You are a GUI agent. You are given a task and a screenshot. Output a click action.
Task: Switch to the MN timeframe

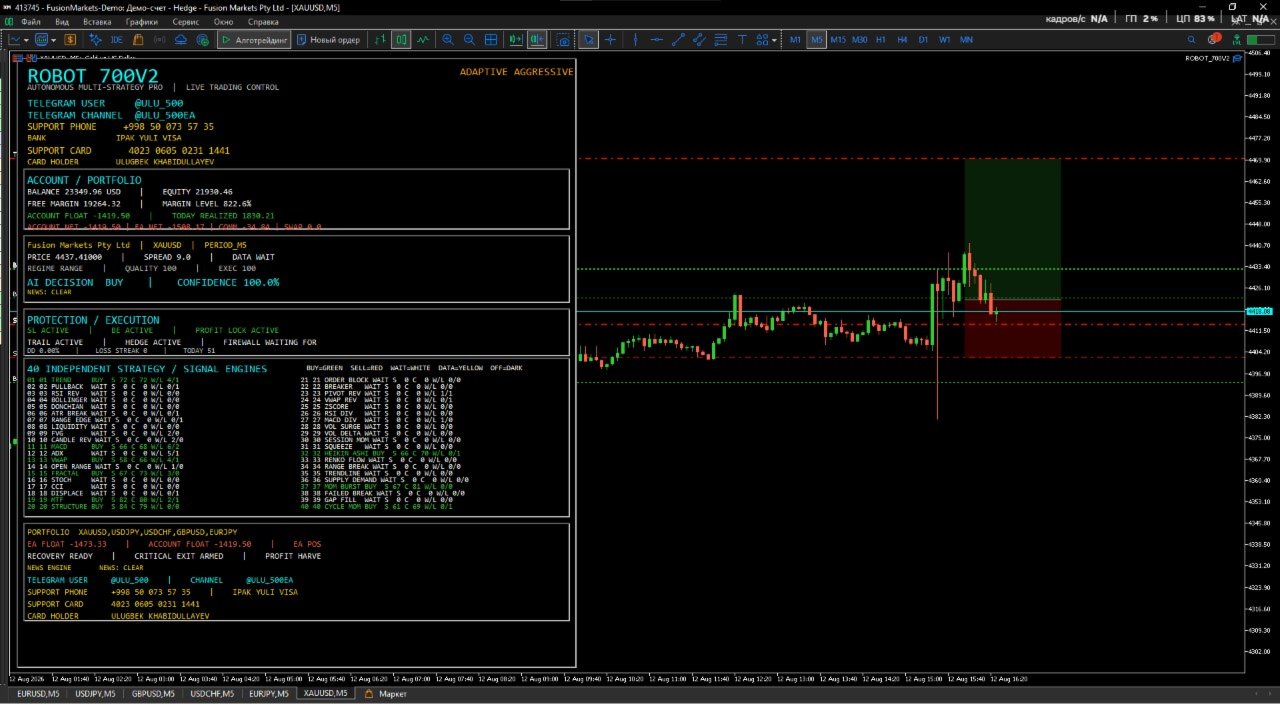(966, 40)
